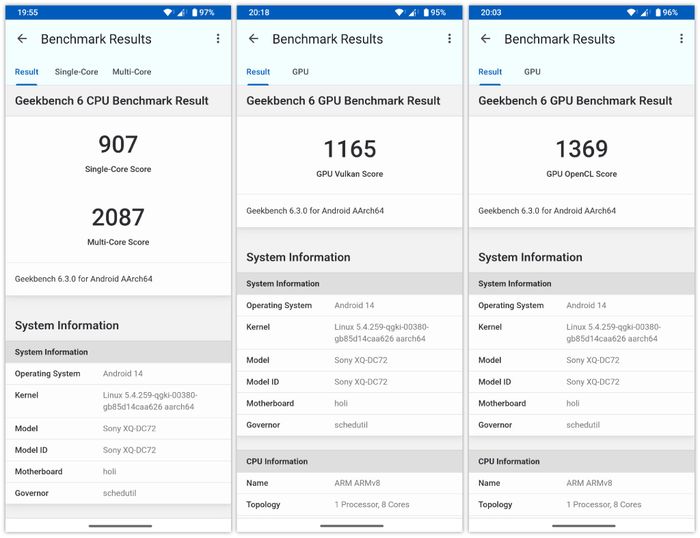Tap back arrow in Vulkan benchmark screen
Image resolution: width=700 pixels, height=538 pixels.
pos(254,39)
